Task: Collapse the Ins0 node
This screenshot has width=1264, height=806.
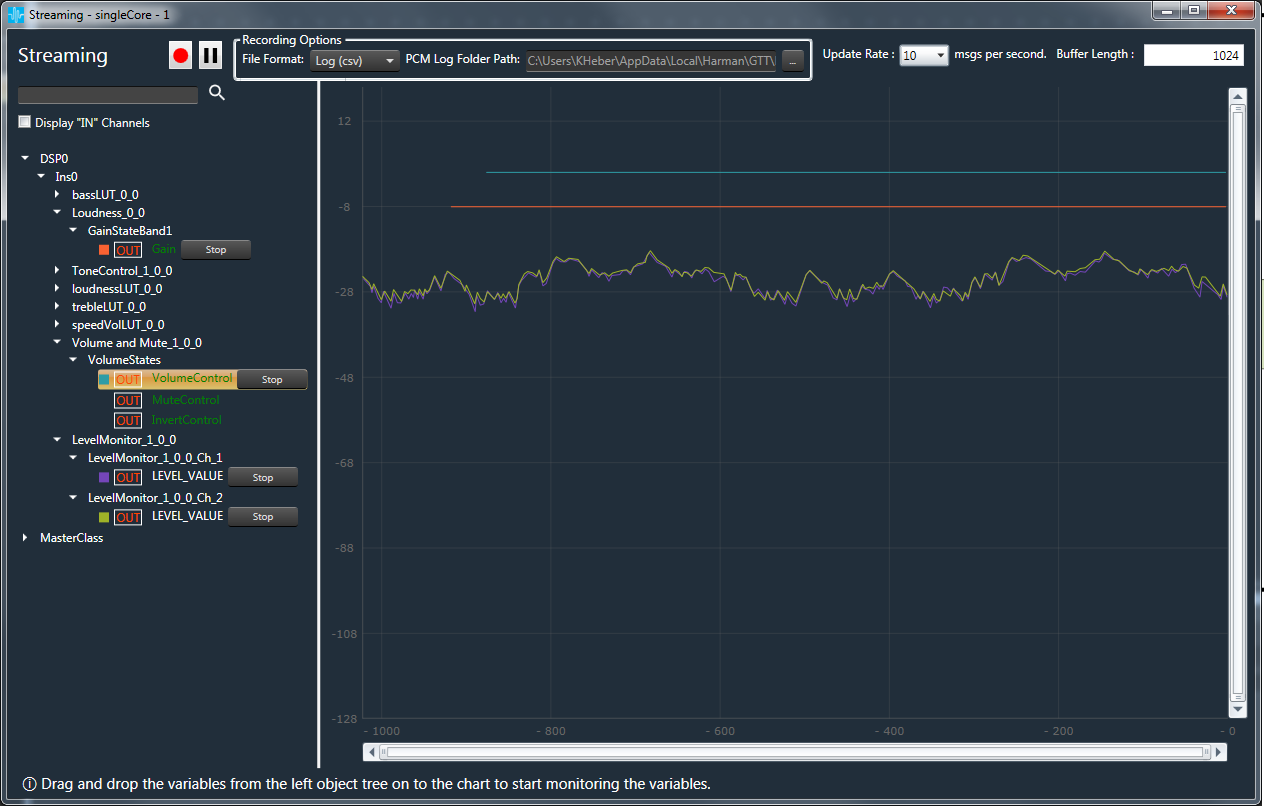Action: pyautogui.click(x=41, y=176)
